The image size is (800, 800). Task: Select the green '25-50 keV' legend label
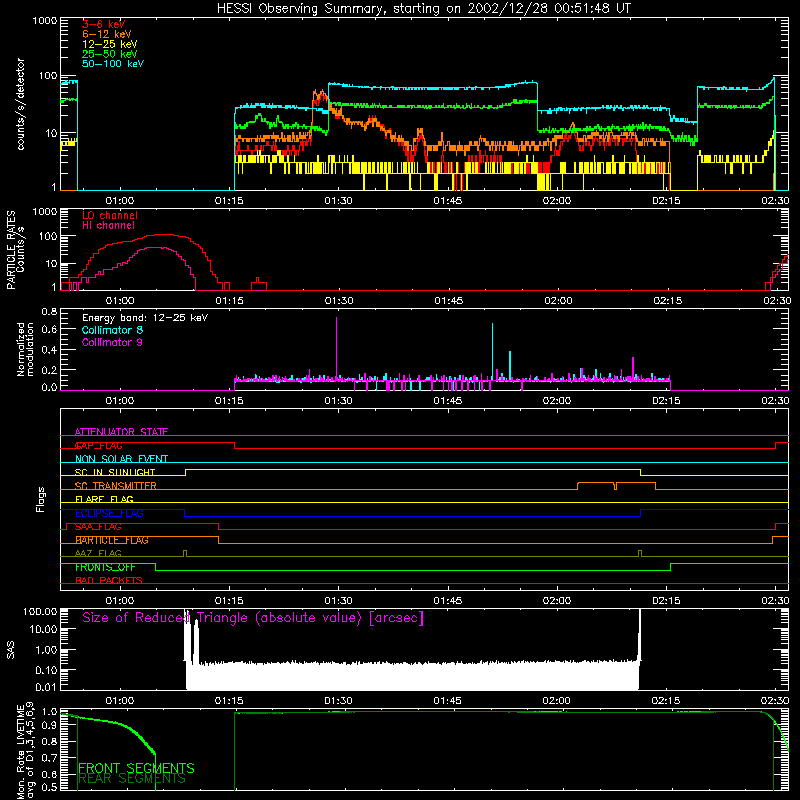tap(110, 54)
